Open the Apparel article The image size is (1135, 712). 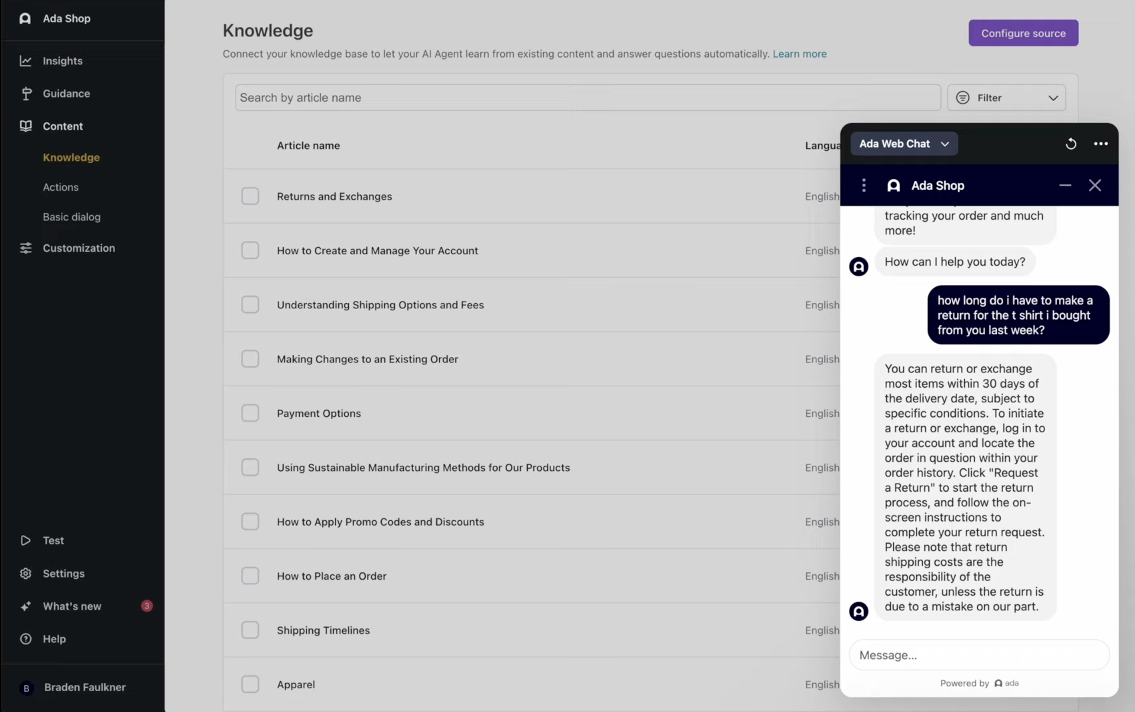[296, 685]
